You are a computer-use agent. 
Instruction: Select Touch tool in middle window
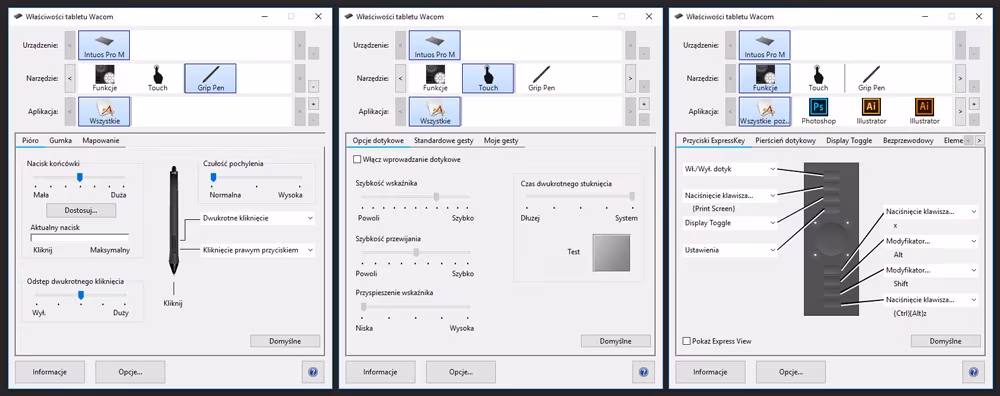point(488,78)
